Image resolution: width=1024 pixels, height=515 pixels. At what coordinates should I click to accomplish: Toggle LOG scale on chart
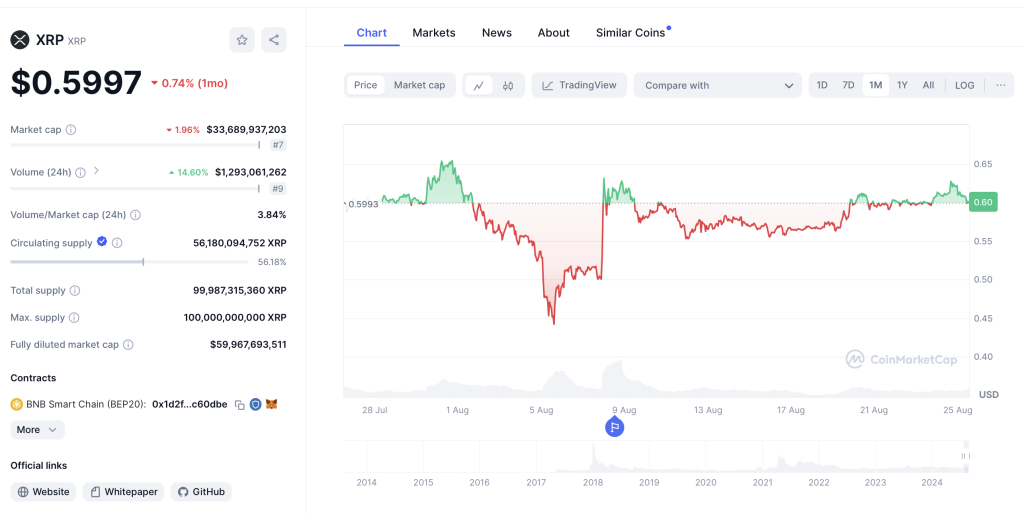click(x=965, y=86)
